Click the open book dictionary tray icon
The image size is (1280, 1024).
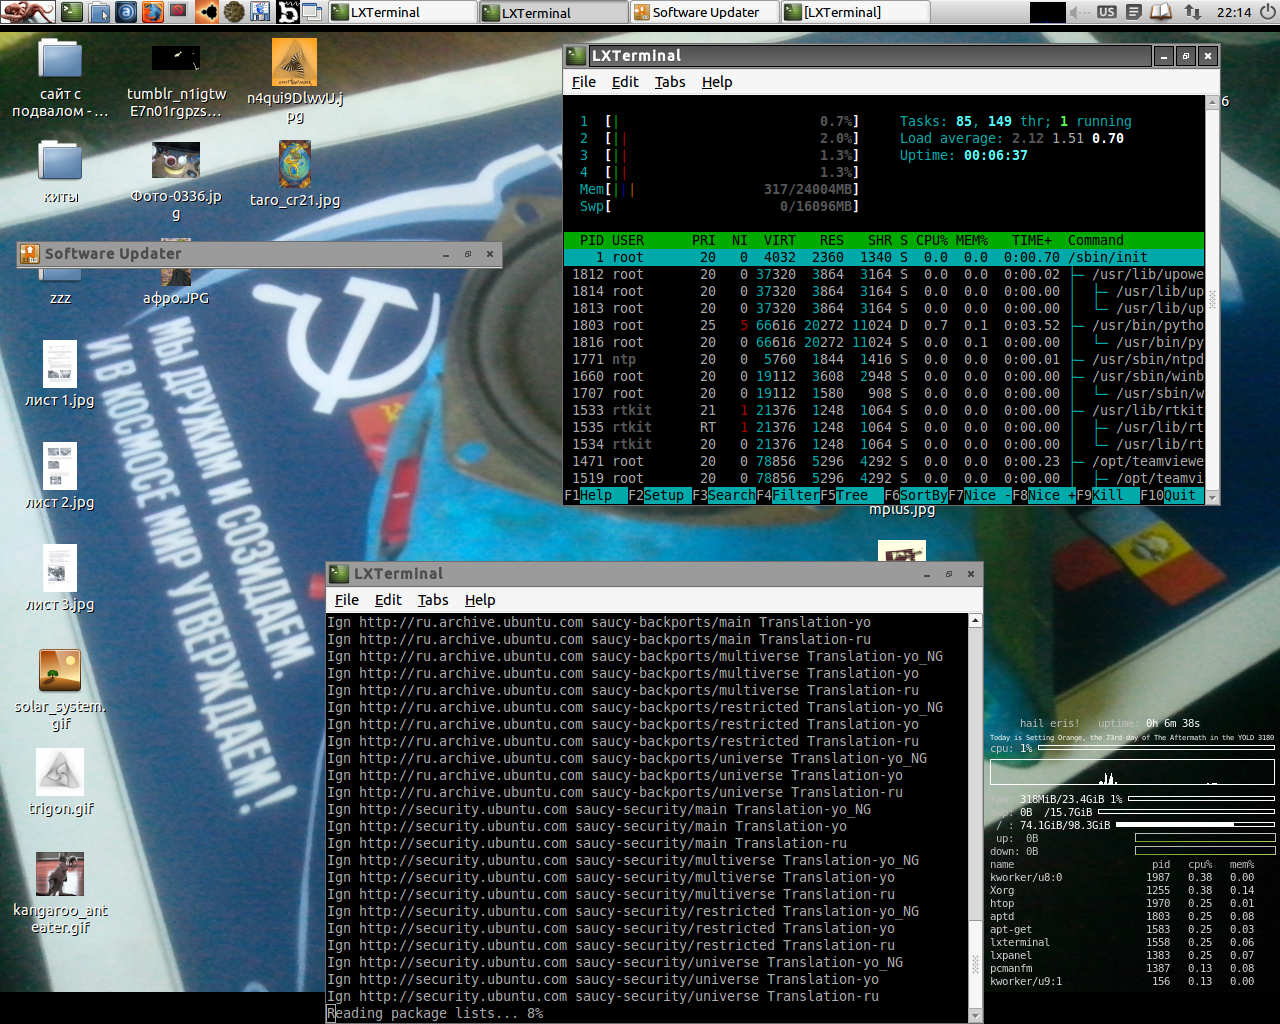tap(1160, 12)
